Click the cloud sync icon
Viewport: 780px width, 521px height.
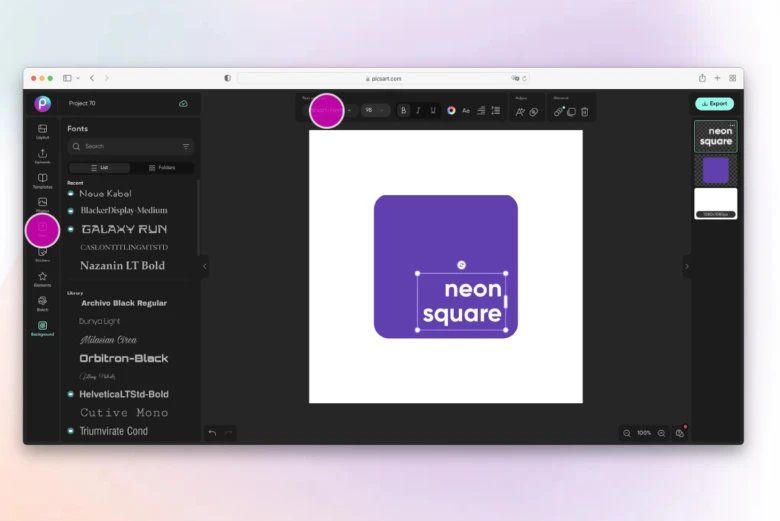[x=183, y=103]
